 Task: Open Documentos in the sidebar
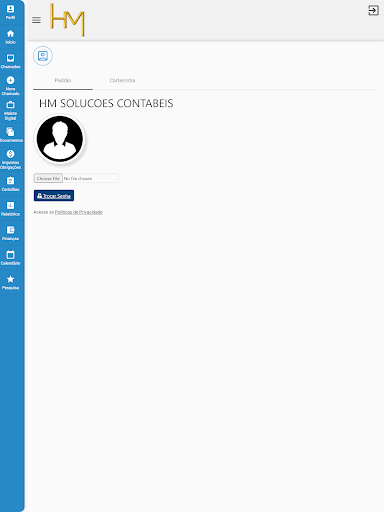tap(10, 135)
